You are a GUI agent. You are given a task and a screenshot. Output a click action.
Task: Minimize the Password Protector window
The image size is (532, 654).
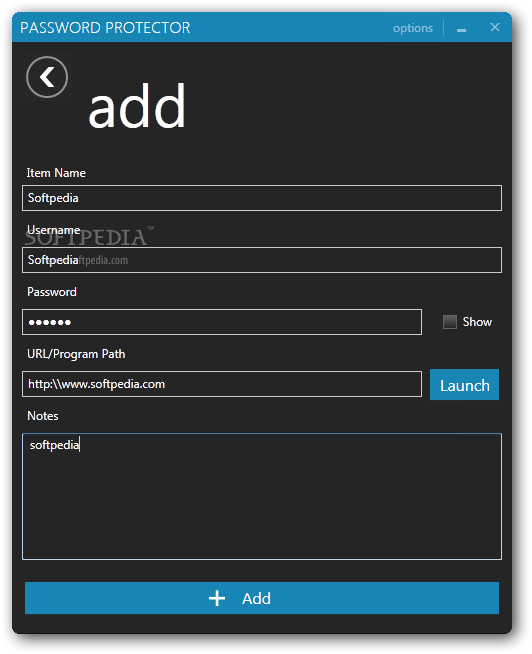click(461, 29)
